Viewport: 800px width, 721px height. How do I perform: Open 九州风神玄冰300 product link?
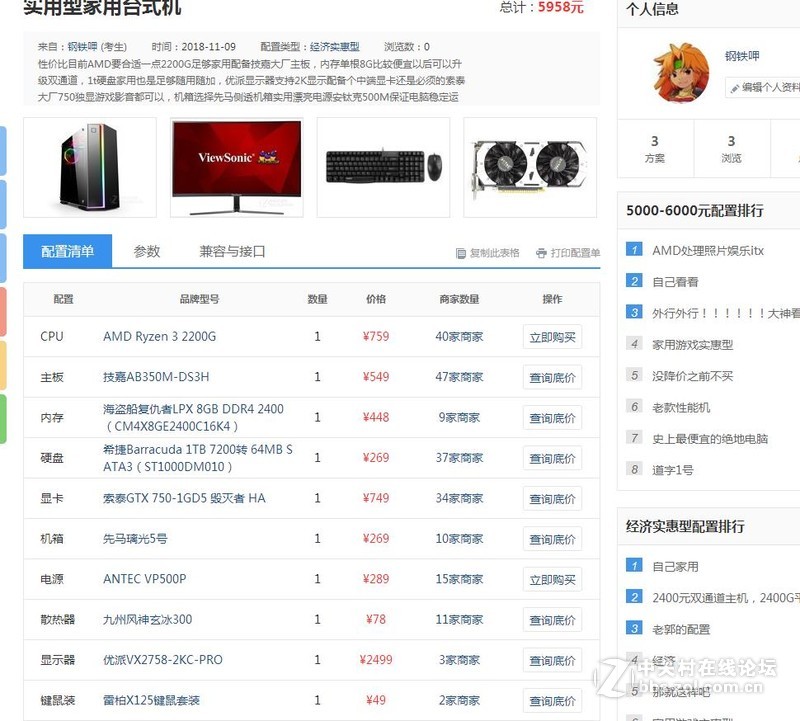tap(147, 619)
